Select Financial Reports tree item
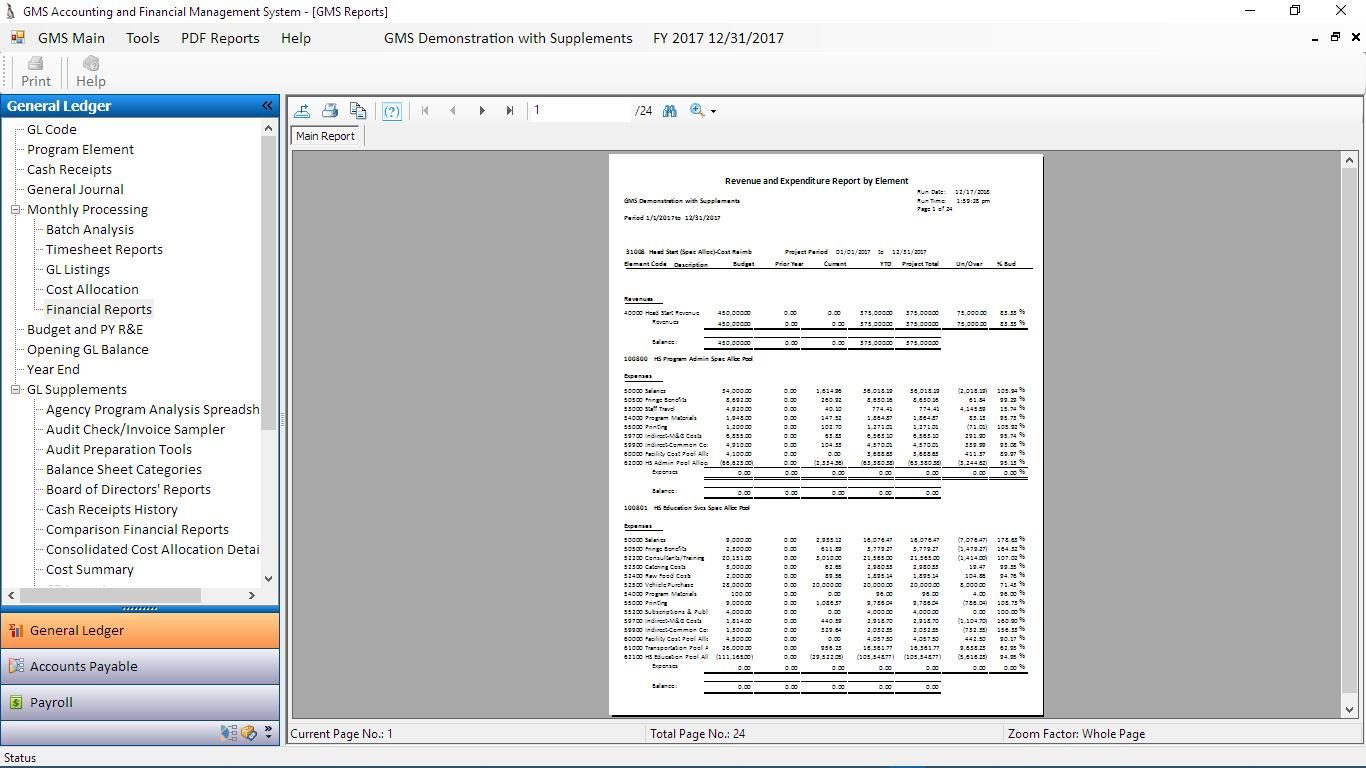Viewport: 1366px width, 768px height. tap(99, 309)
